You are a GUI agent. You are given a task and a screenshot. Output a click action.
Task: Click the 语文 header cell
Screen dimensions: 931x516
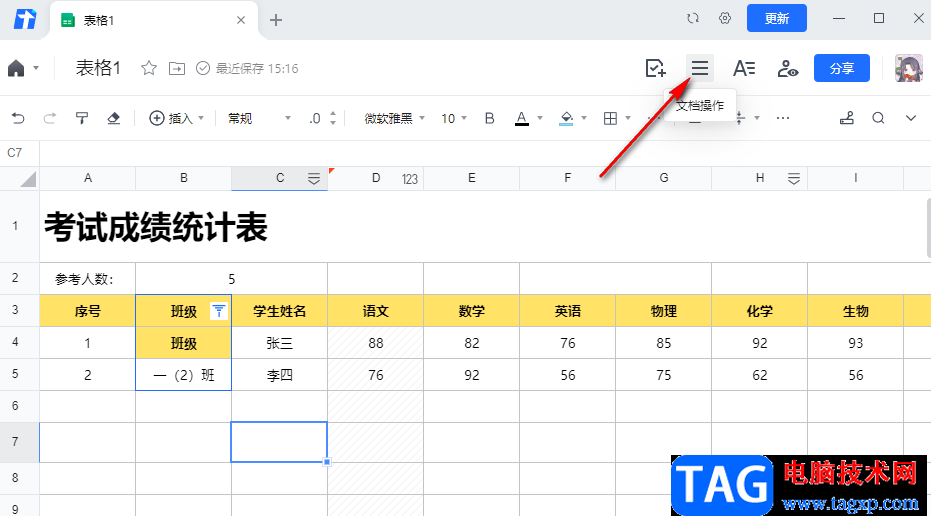(375, 311)
